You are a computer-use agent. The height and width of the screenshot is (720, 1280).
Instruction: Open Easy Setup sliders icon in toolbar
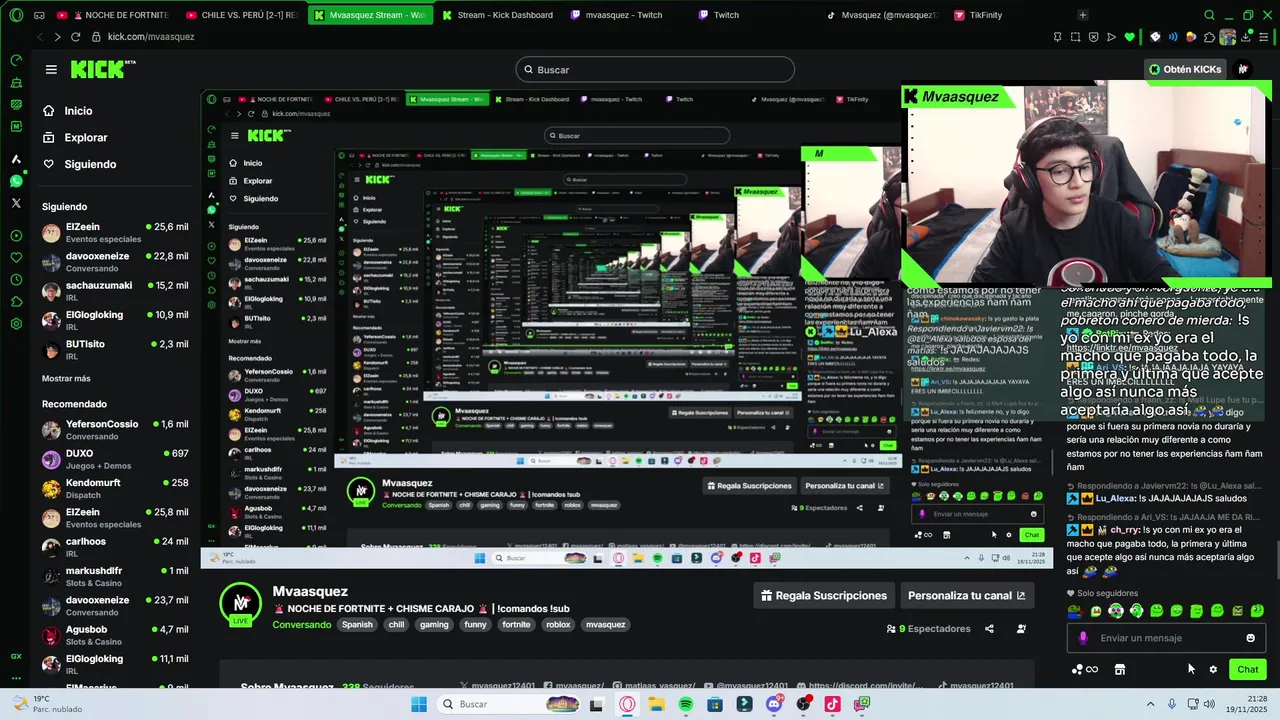(1264, 37)
